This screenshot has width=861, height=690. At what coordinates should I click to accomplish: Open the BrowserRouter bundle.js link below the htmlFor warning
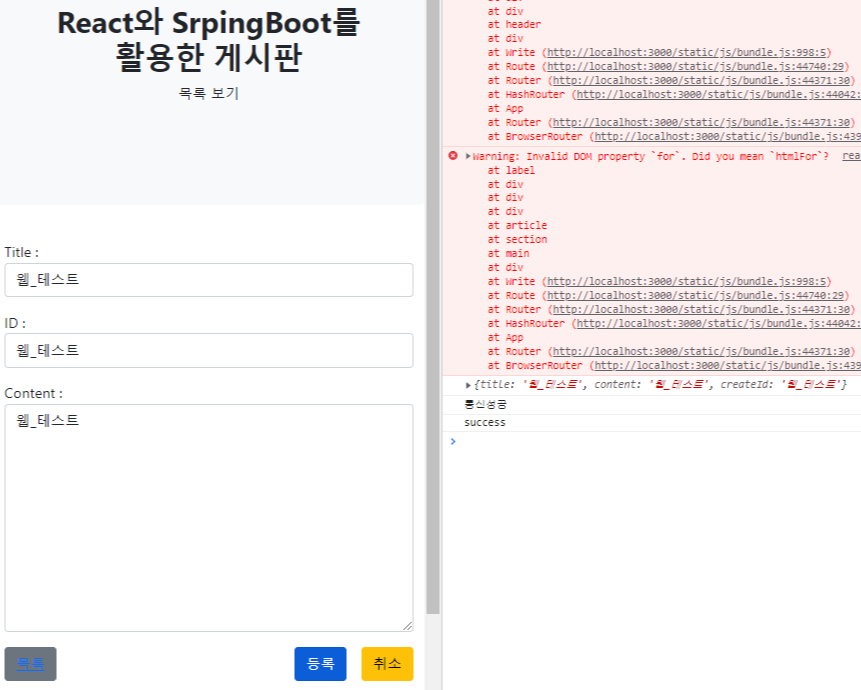[728, 366]
